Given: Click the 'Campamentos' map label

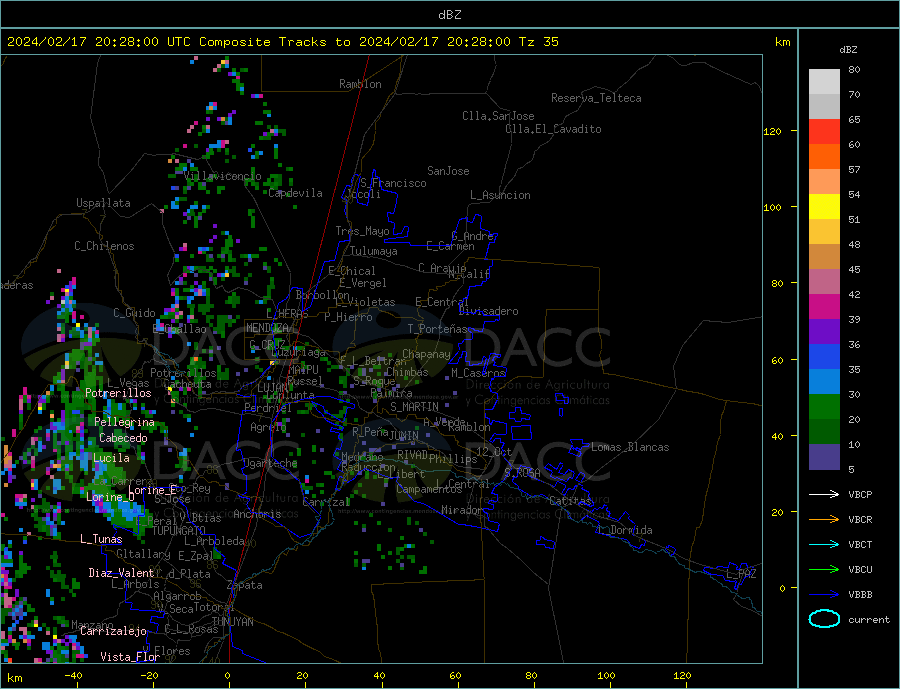Looking at the screenshot, I should click(429, 489).
